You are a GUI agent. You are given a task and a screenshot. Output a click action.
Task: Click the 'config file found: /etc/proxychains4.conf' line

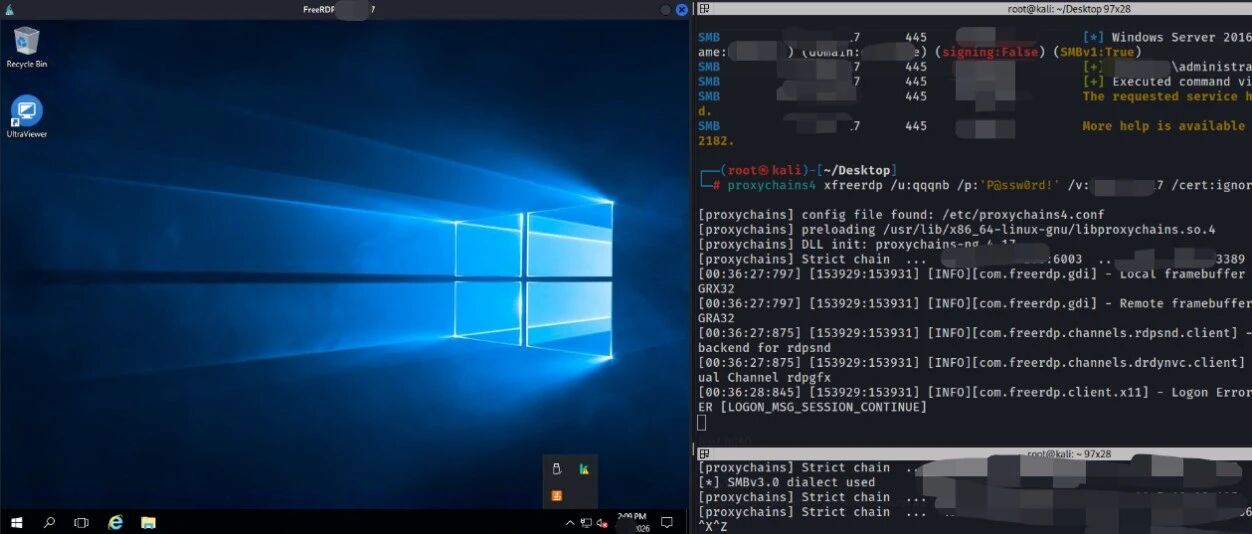pos(901,215)
